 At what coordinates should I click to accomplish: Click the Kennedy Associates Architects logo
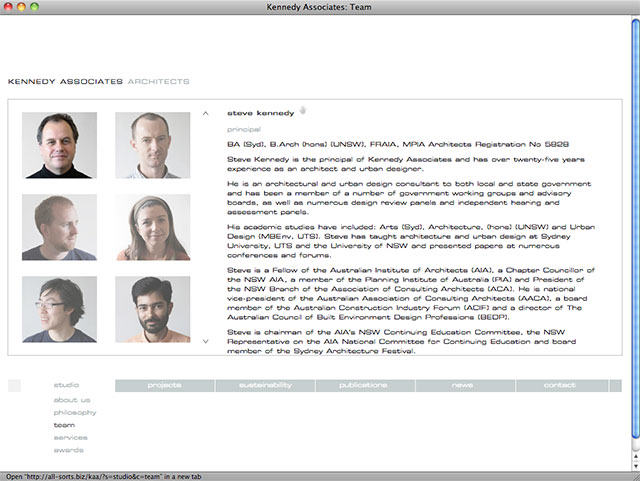coord(98,82)
